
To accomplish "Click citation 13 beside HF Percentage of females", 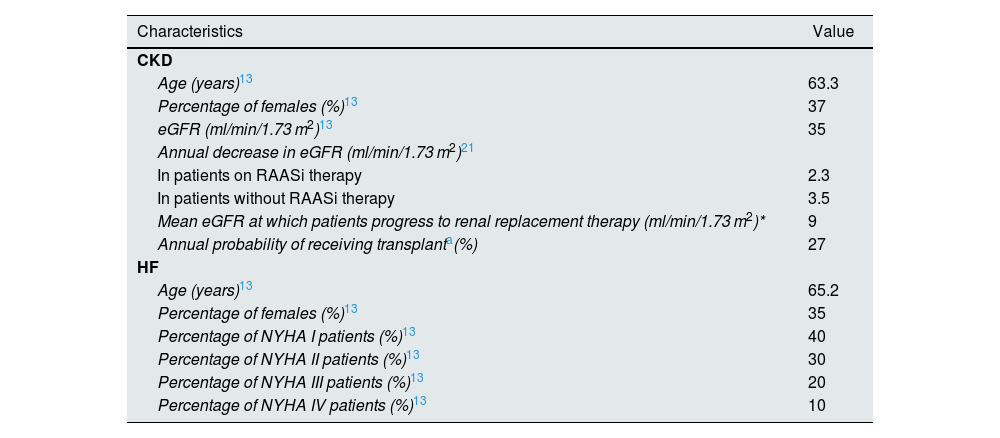I will [351, 310].
